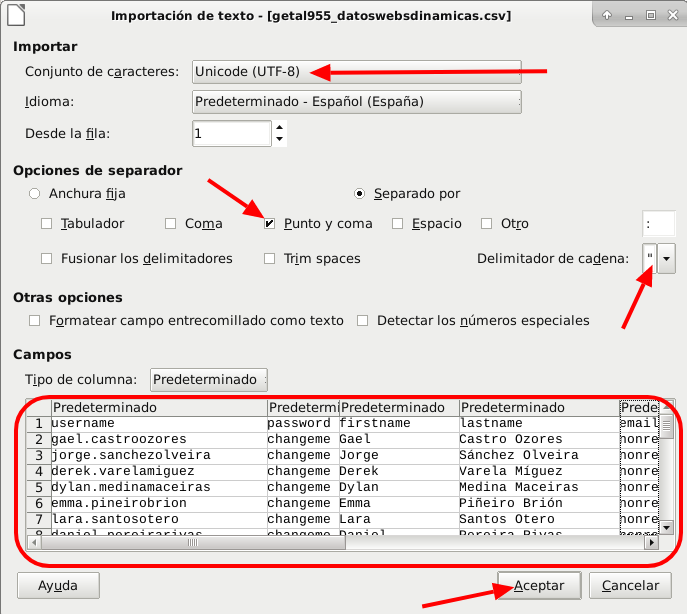Click the 'jorge.sanchezolveira' cell
The image size is (687, 614).
click(159, 455)
